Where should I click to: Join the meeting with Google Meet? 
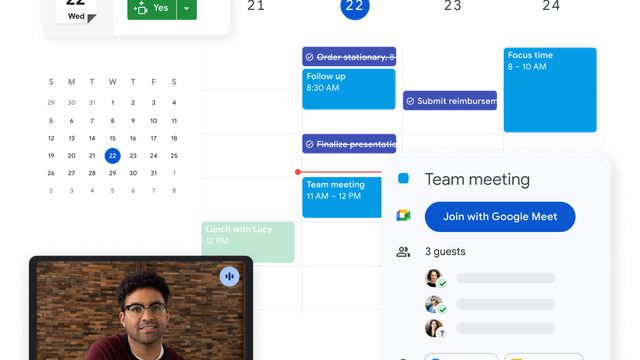coord(500,217)
